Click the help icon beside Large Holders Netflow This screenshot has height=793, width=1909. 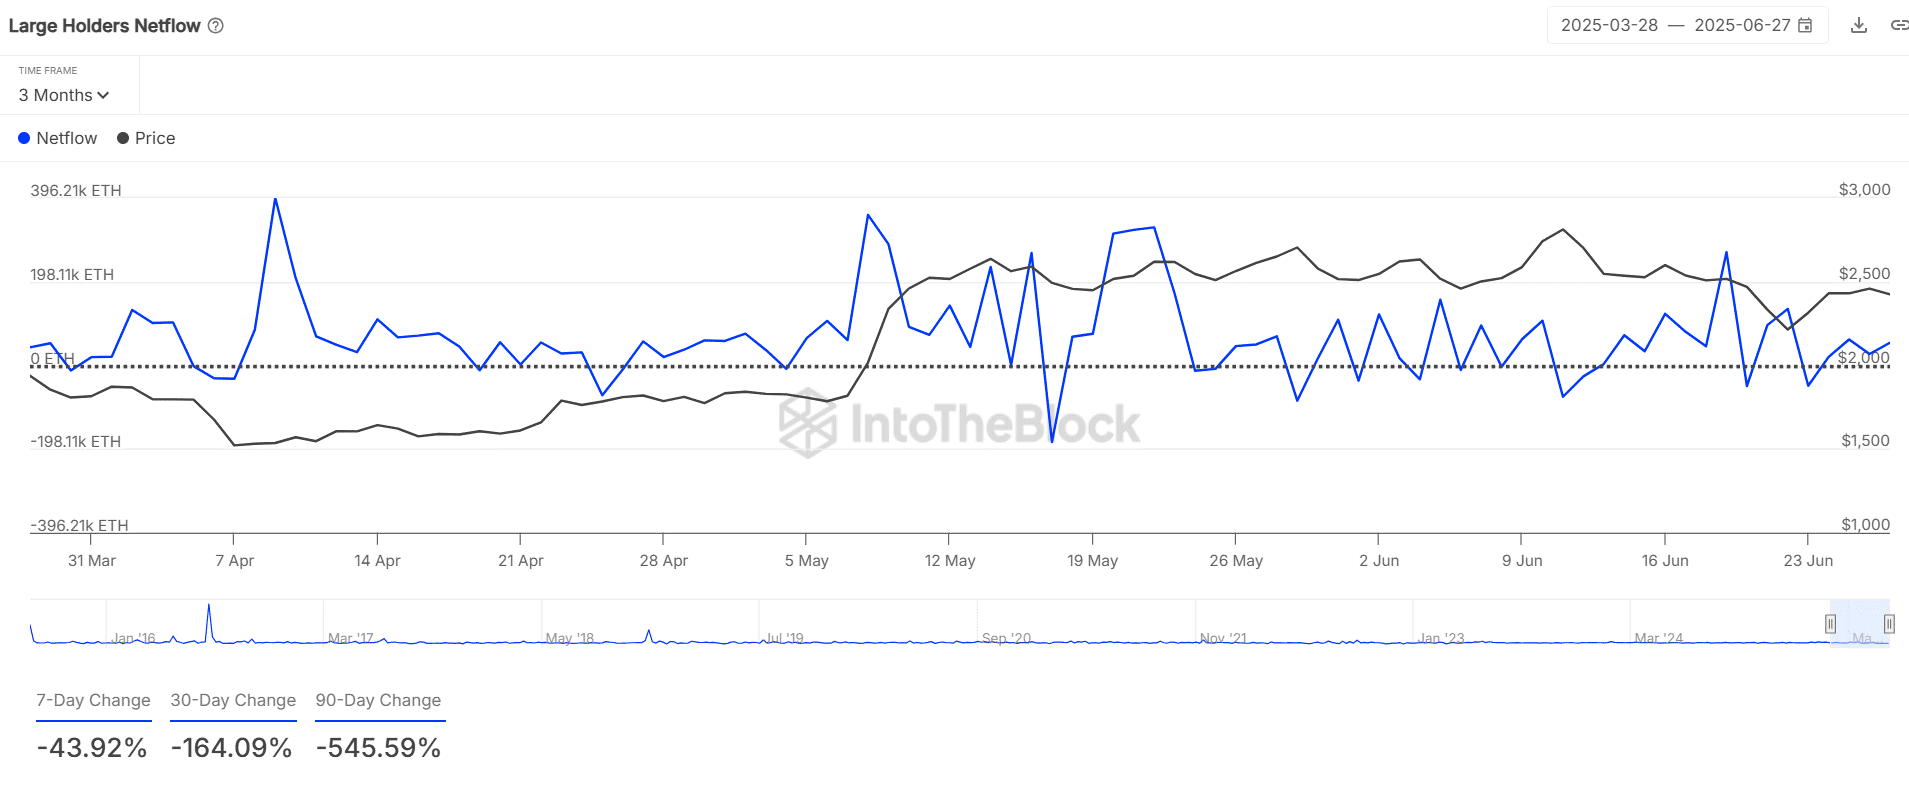(x=215, y=26)
